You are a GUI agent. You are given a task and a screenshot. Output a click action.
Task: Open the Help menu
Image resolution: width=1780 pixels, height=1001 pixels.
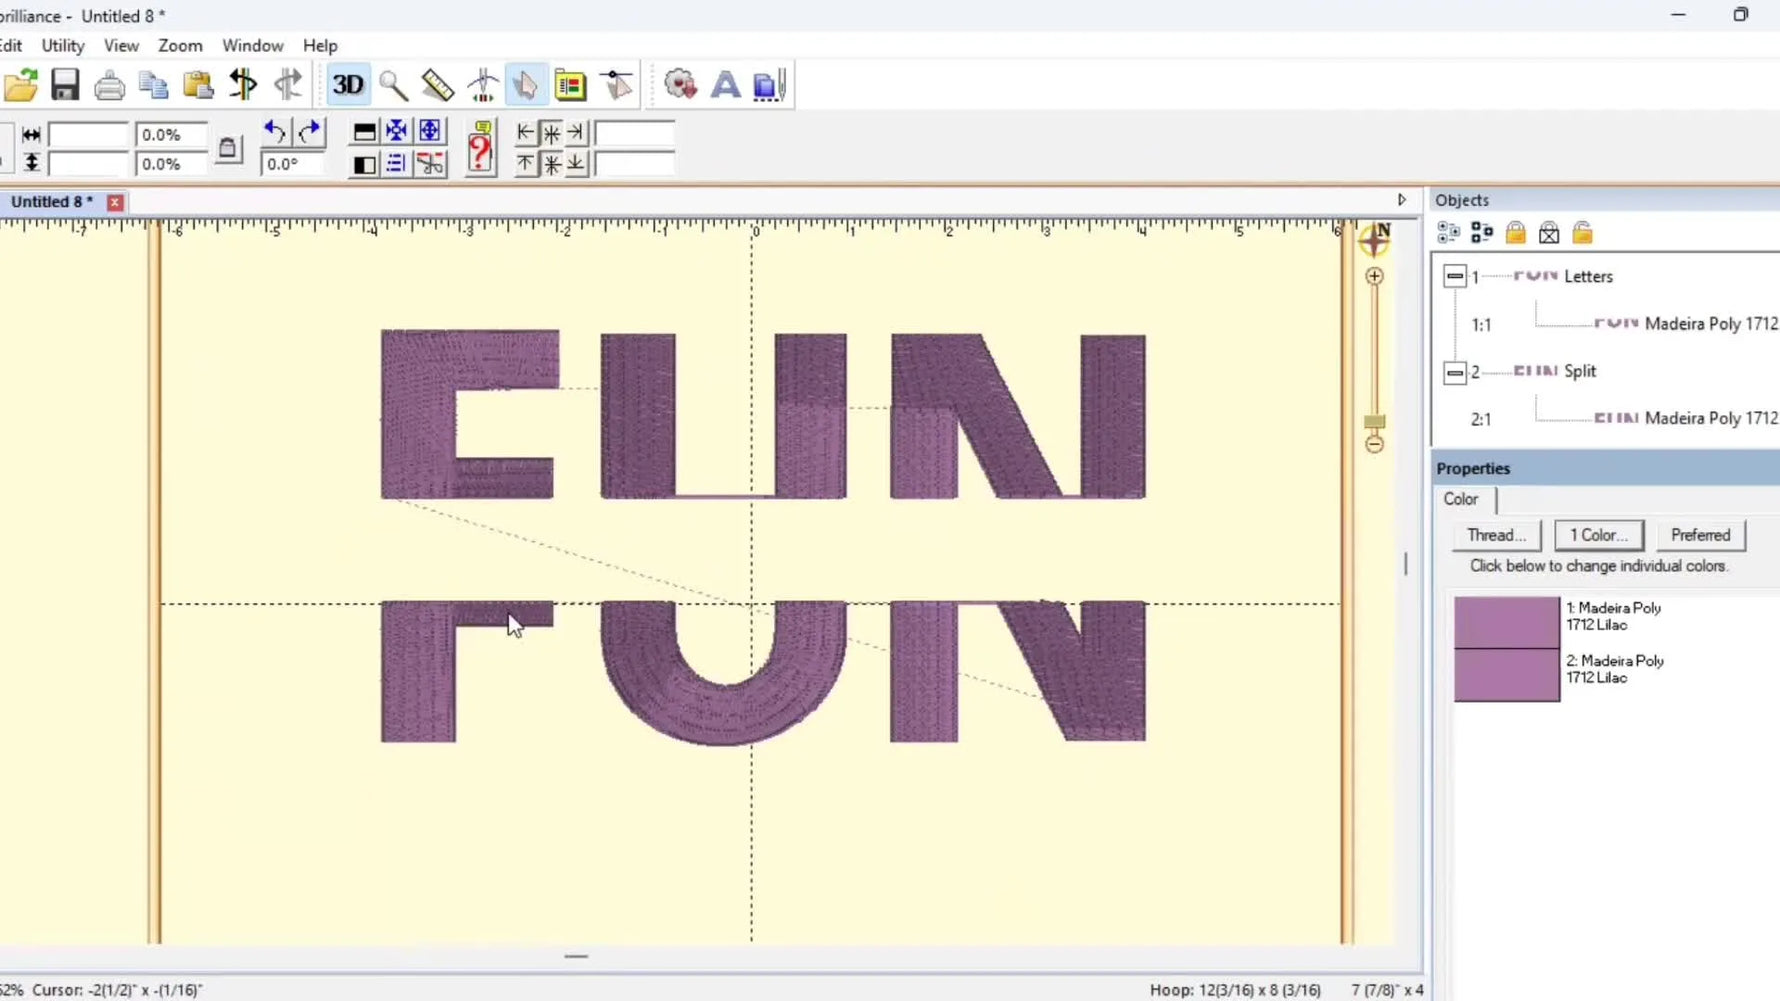[x=320, y=46]
